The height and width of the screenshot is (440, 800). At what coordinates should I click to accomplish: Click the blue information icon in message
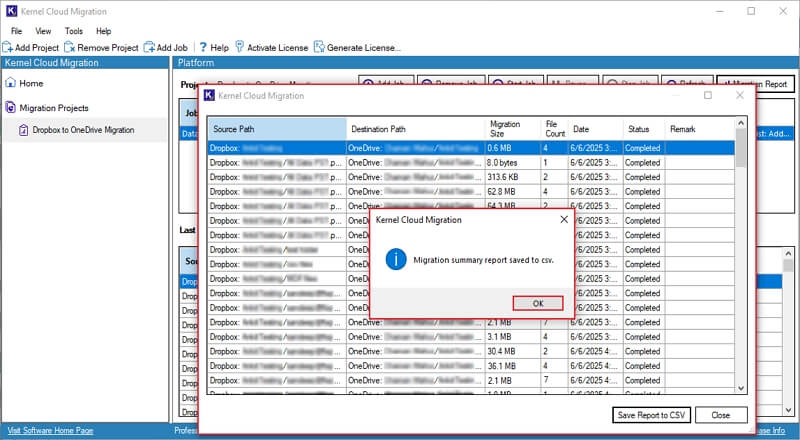tap(396, 259)
